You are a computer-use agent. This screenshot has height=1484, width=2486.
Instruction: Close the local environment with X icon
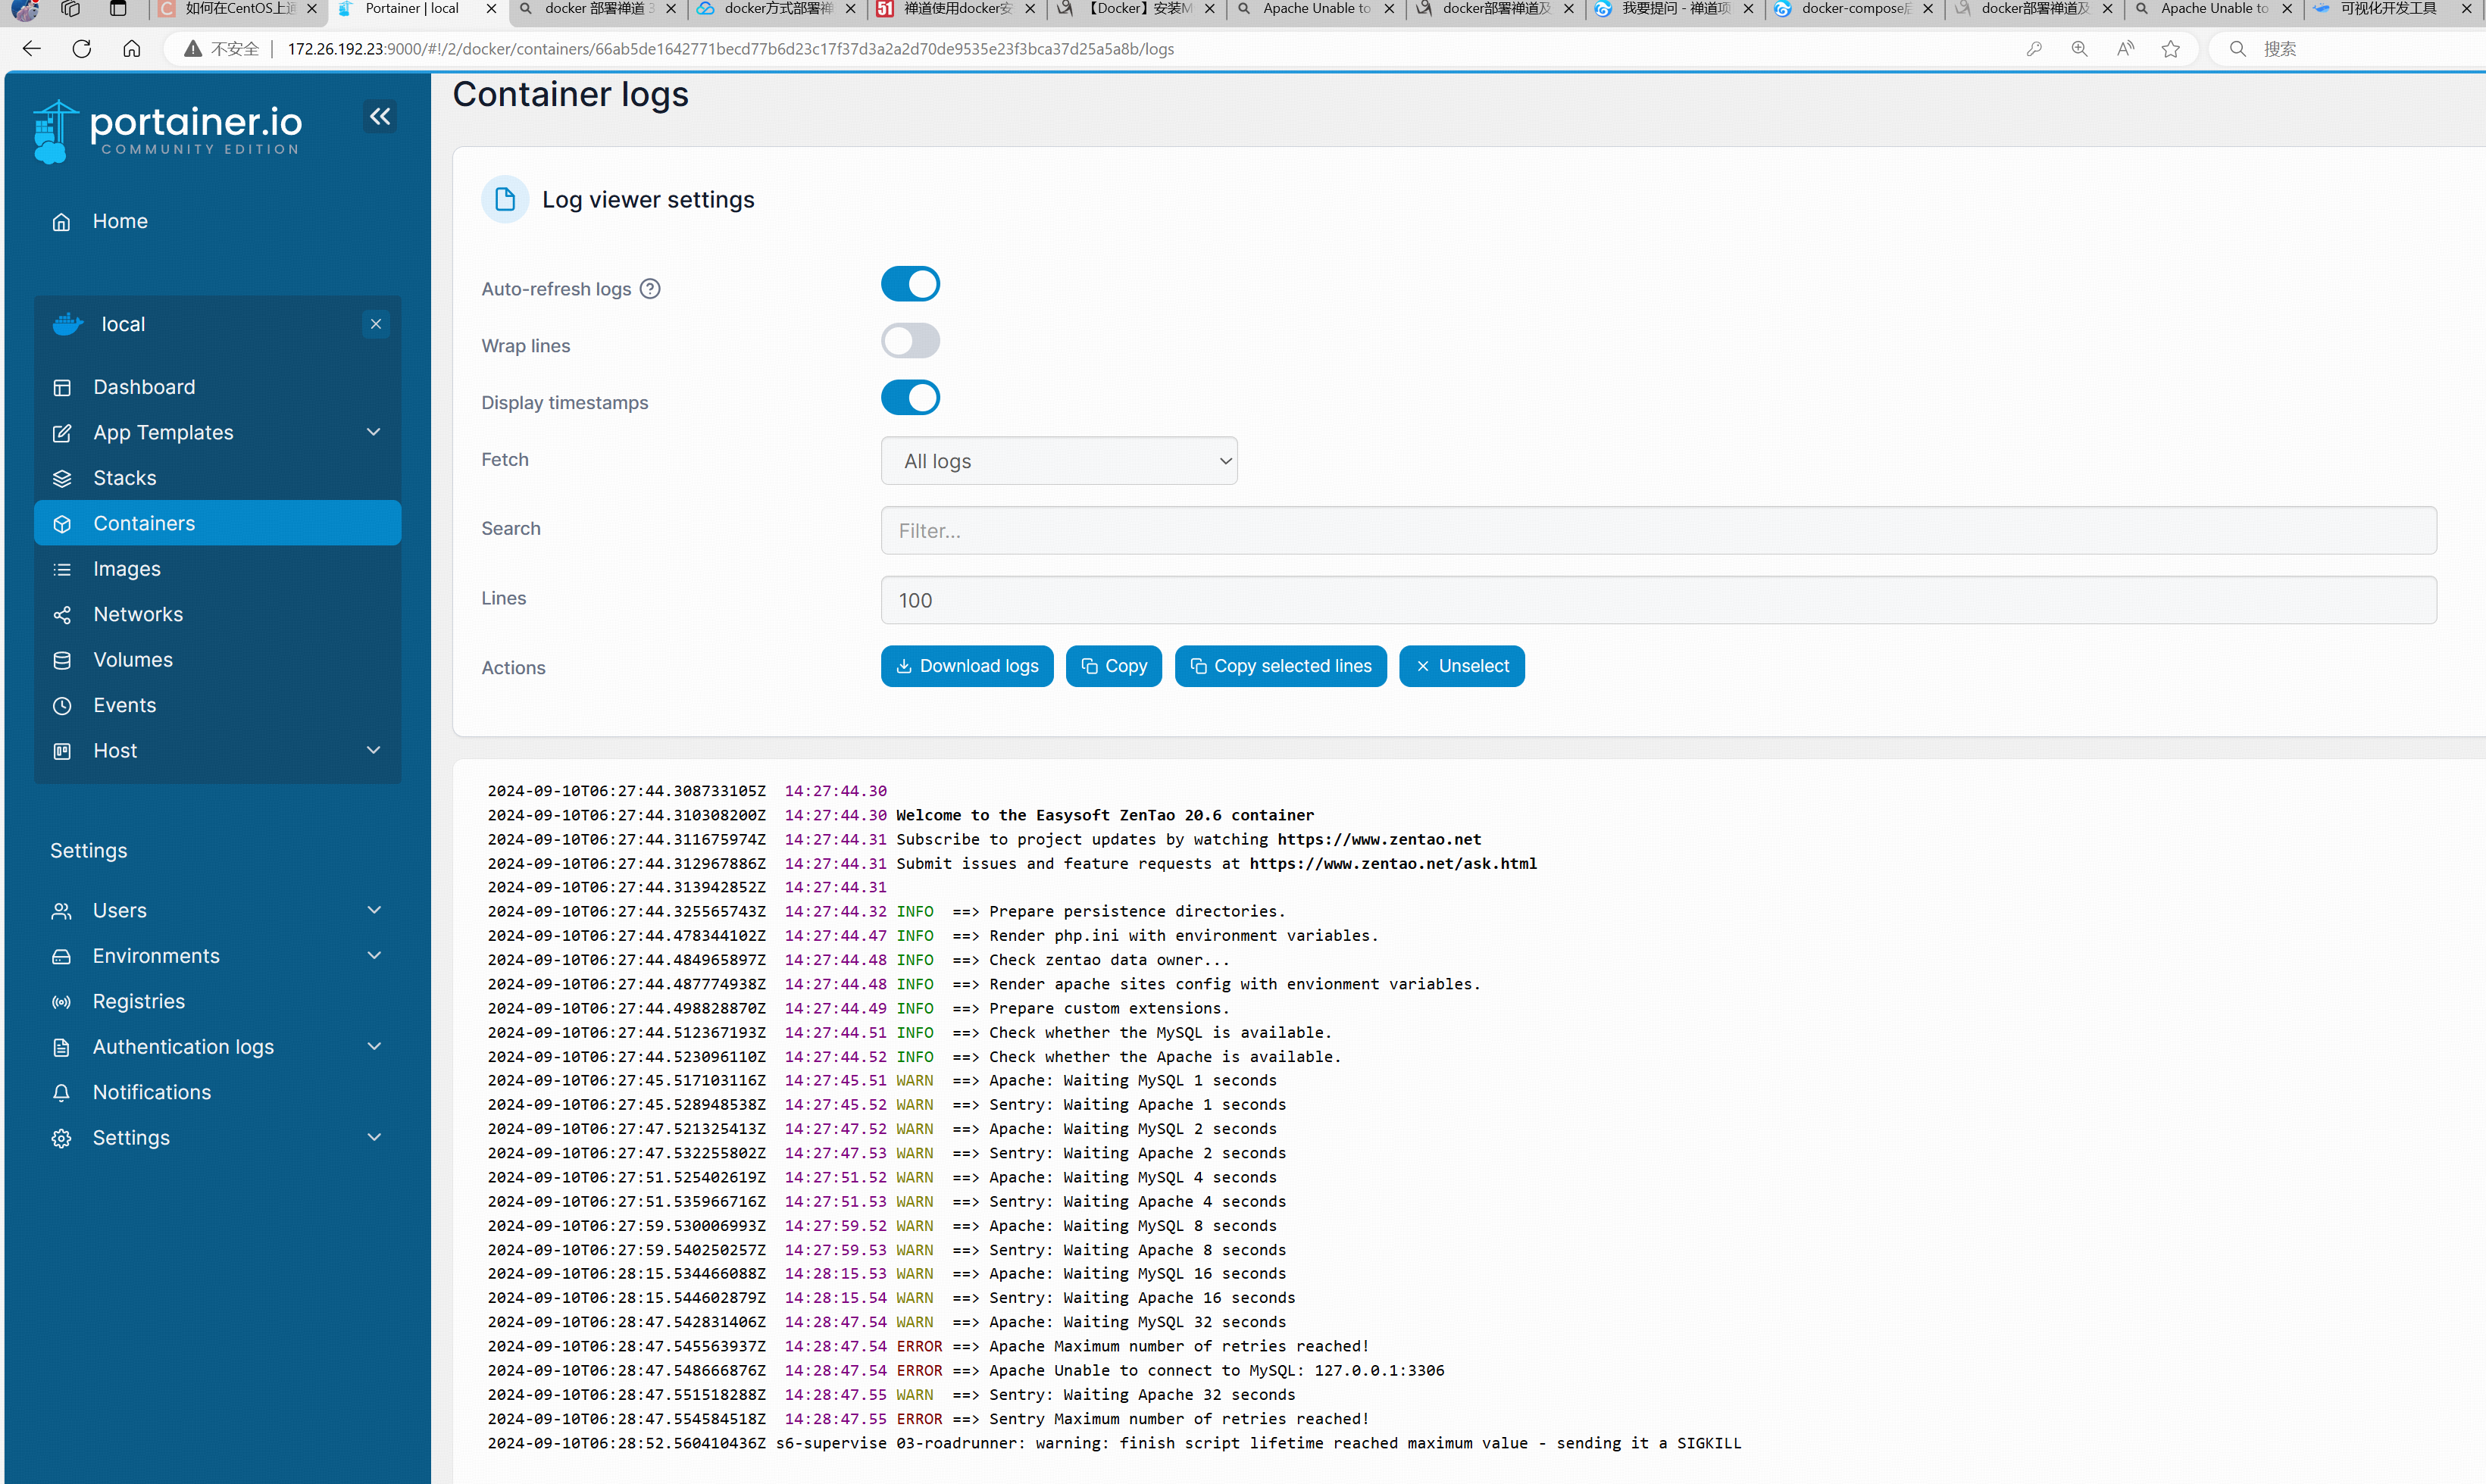[376, 324]
